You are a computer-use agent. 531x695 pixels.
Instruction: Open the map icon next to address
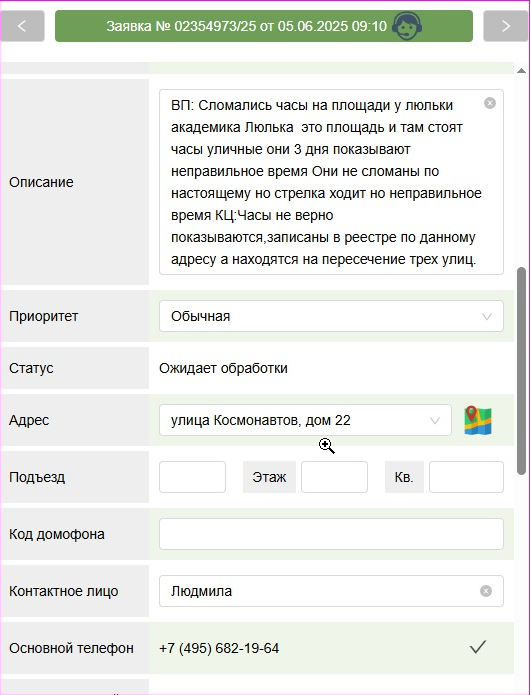click(478, 420)
